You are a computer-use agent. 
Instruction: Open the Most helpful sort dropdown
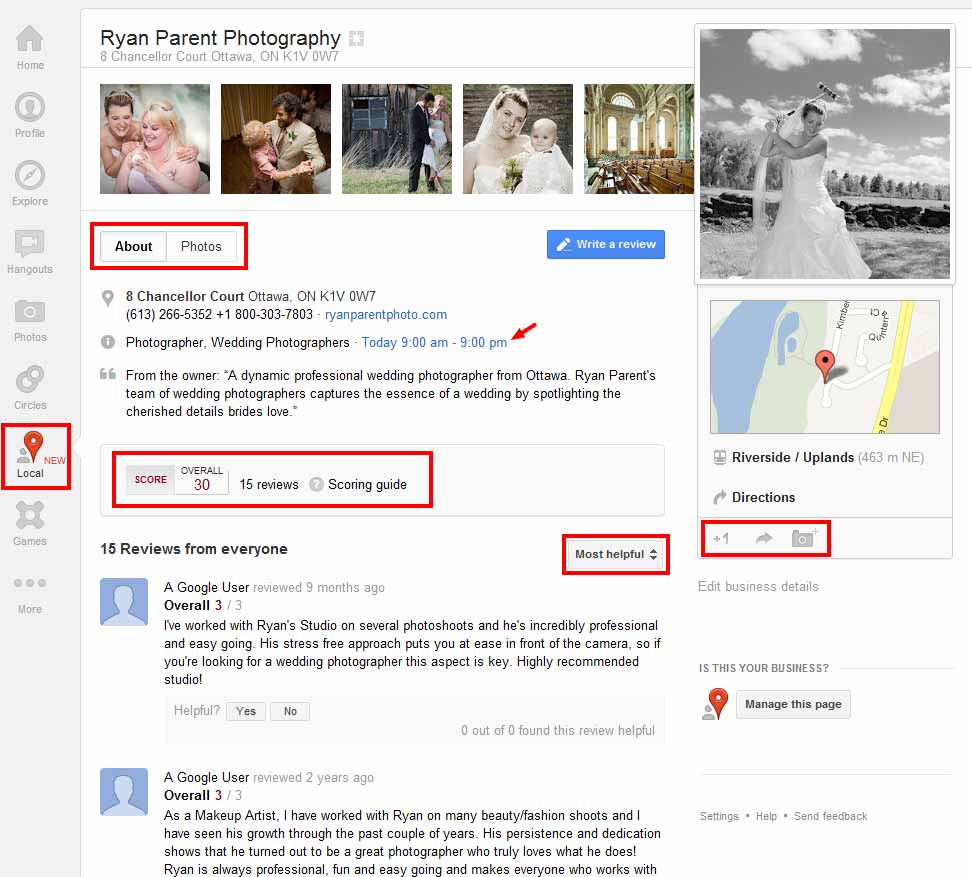tap(616, 554)
